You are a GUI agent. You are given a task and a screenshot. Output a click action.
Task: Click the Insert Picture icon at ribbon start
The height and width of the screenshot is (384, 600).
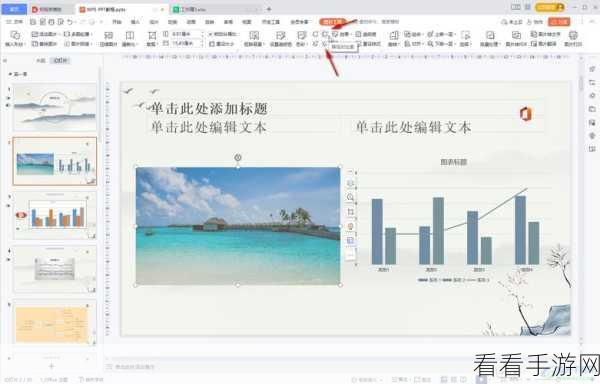coord(15,36)
